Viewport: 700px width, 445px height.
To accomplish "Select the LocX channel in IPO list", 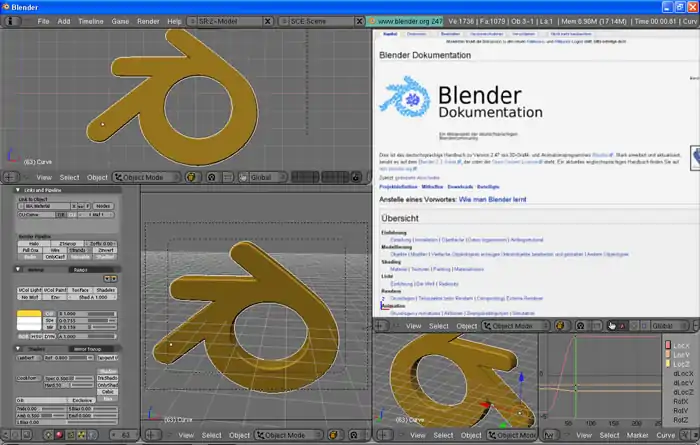I will (681, 345).
